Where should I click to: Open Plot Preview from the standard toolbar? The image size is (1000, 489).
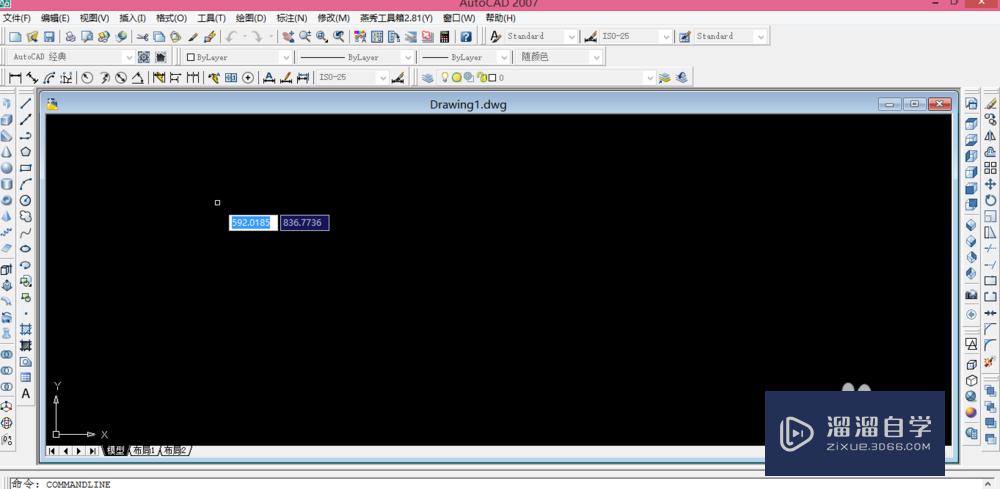click(x=87, y=37)
